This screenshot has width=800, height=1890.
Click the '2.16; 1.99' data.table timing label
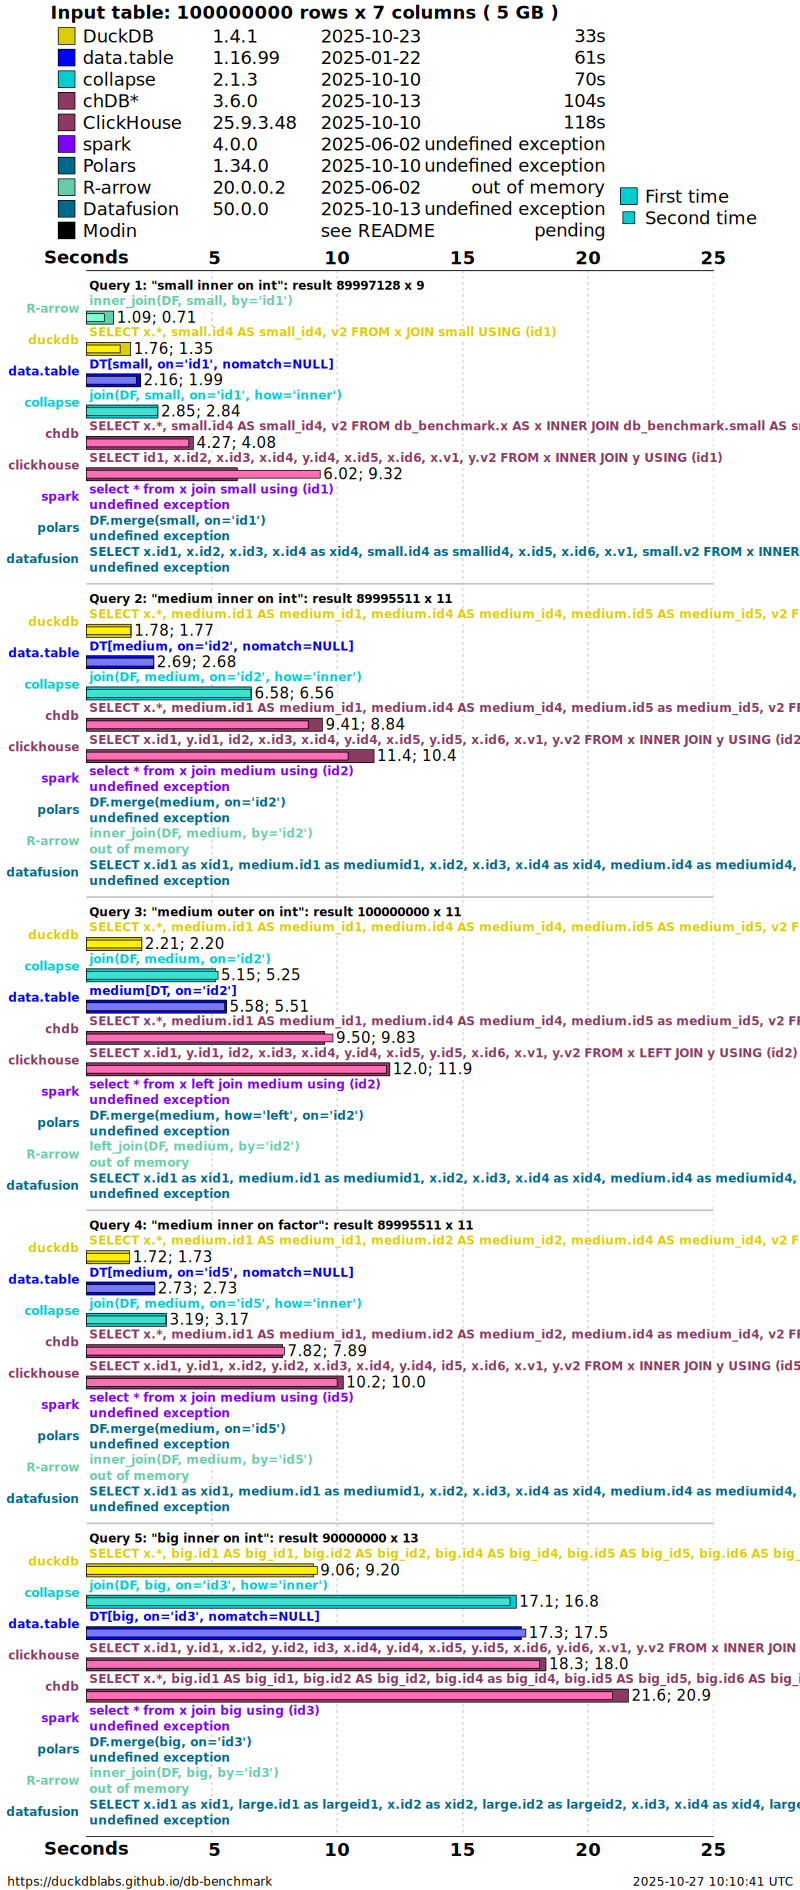click(x=183, y=380)
